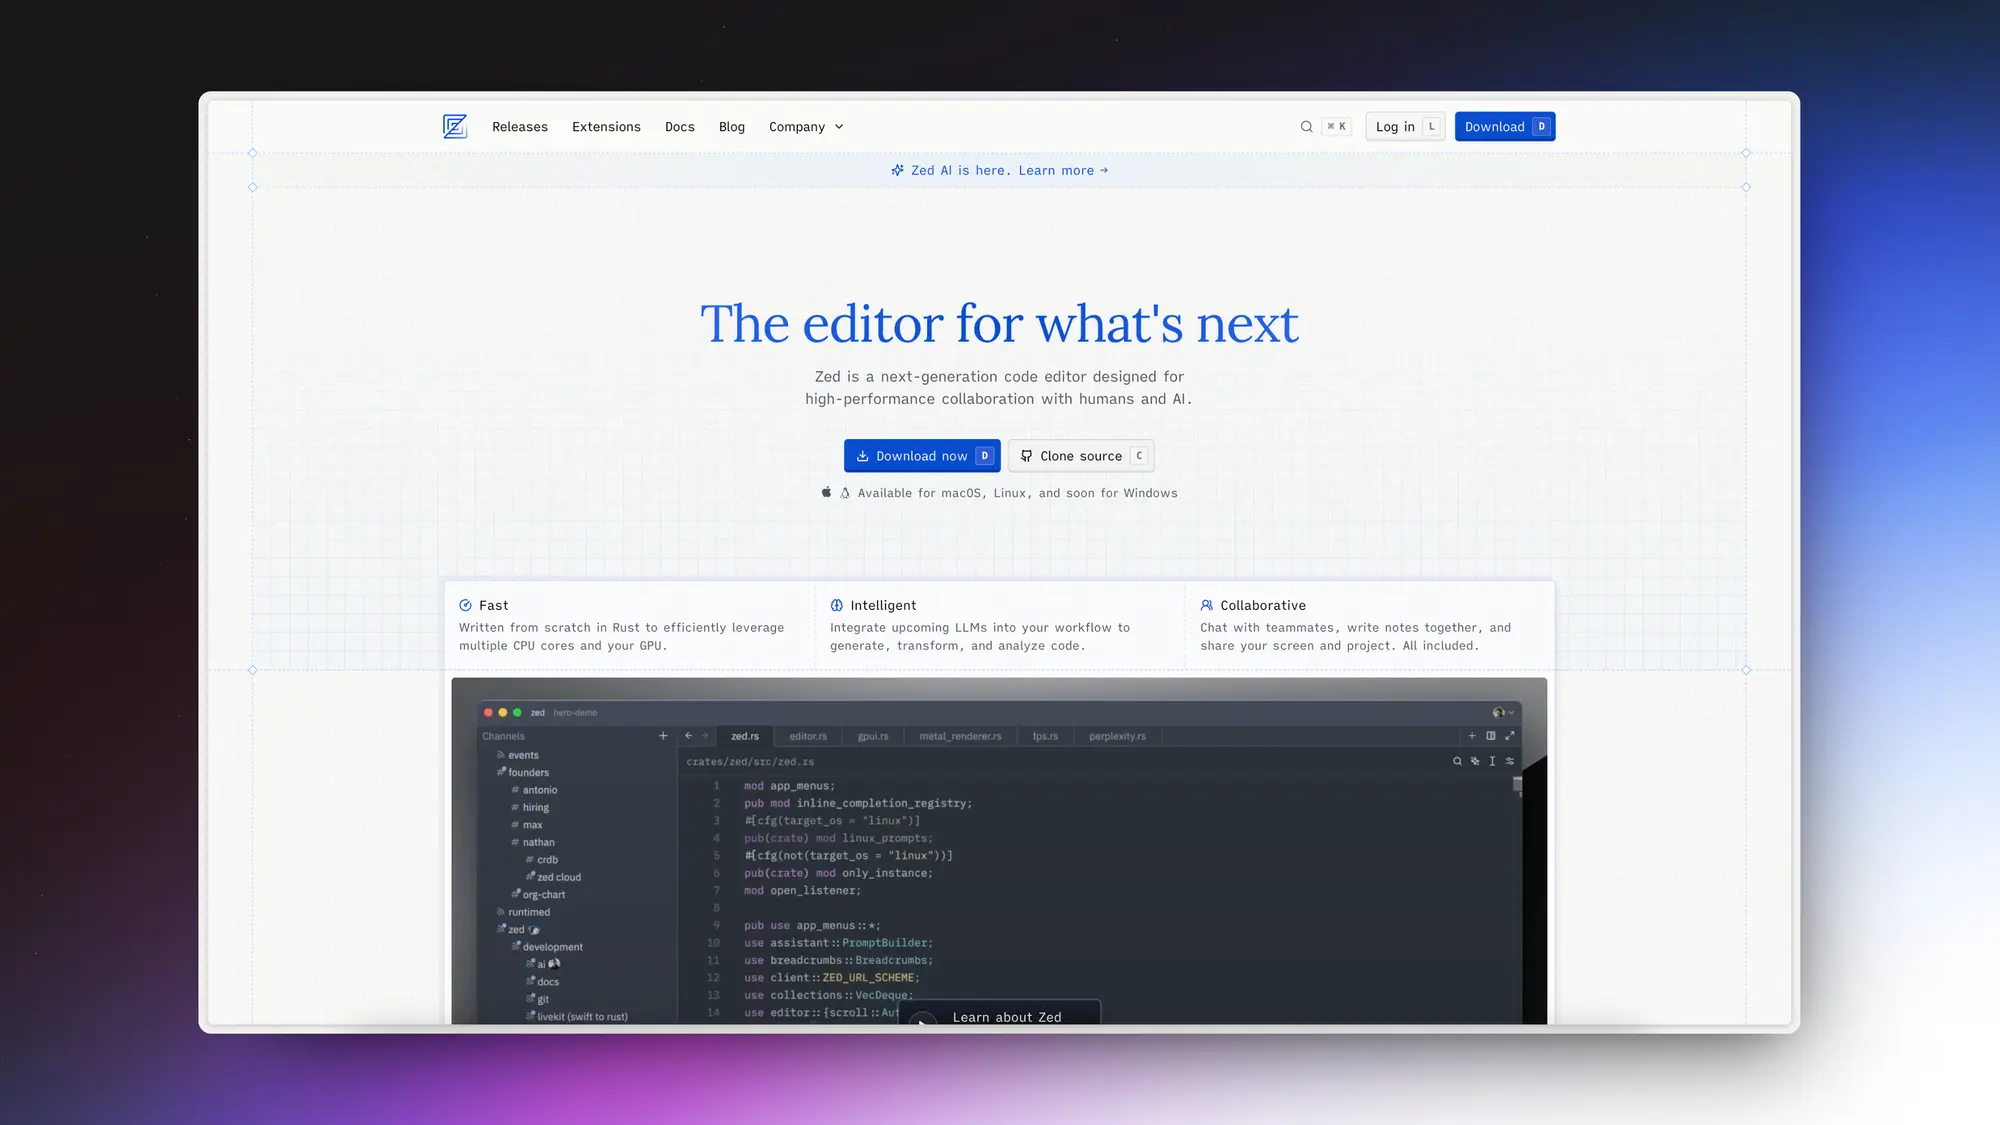This screenshot has height=1125, width=2000.
Task: Click the search icon in top bar
Action: pyautogui.click(x=1305, y=126)
